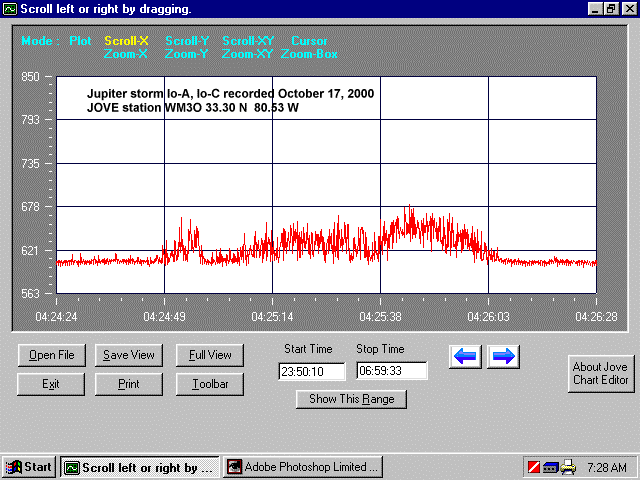Open About Jove Chart Editor
Screen dimensions: 640x480
pos(600,374)
